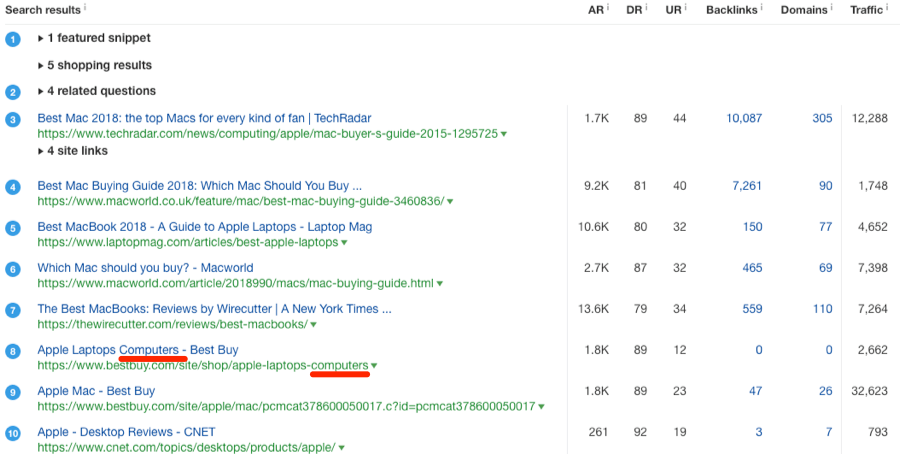Click the info icon next to Search results
This screenshot has width=900, height=454.
85,7
